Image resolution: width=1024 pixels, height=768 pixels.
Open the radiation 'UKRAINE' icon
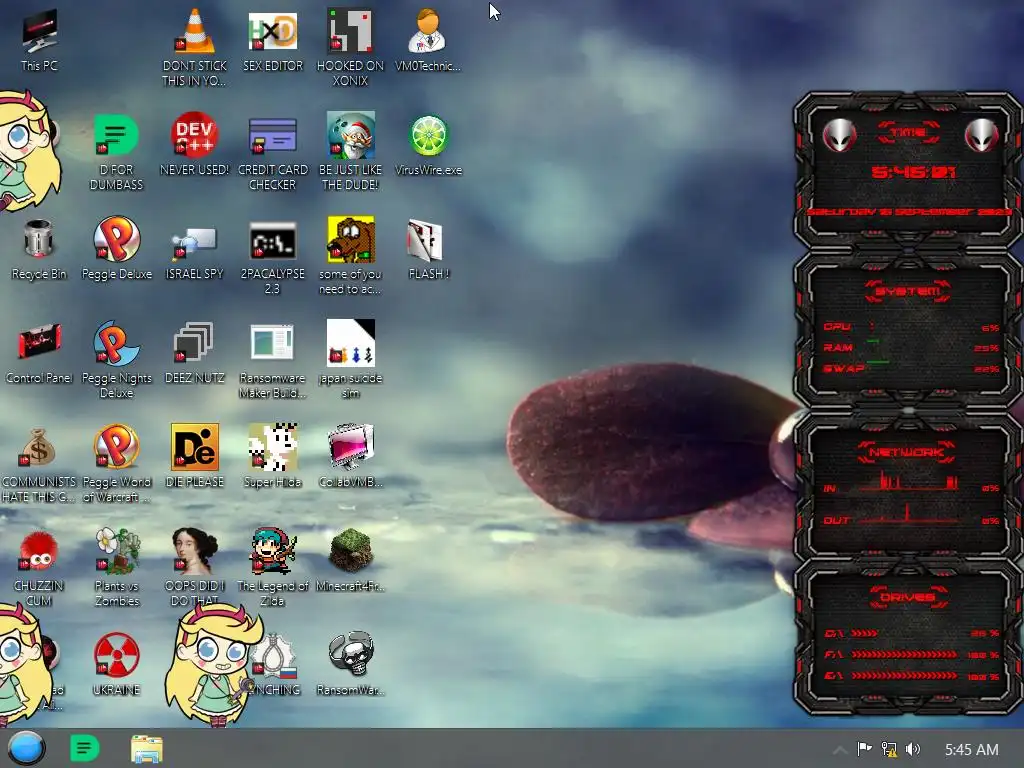pyautogui.click(x=116, y=664)
